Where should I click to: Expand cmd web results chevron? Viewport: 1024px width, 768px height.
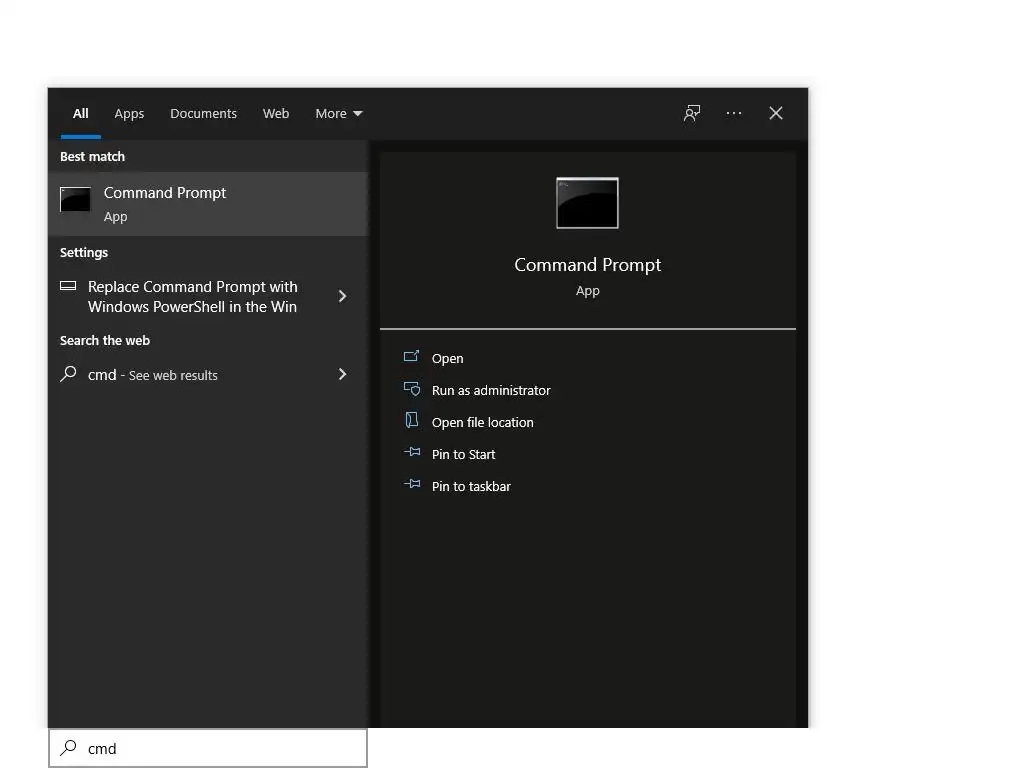click(342, 374)
